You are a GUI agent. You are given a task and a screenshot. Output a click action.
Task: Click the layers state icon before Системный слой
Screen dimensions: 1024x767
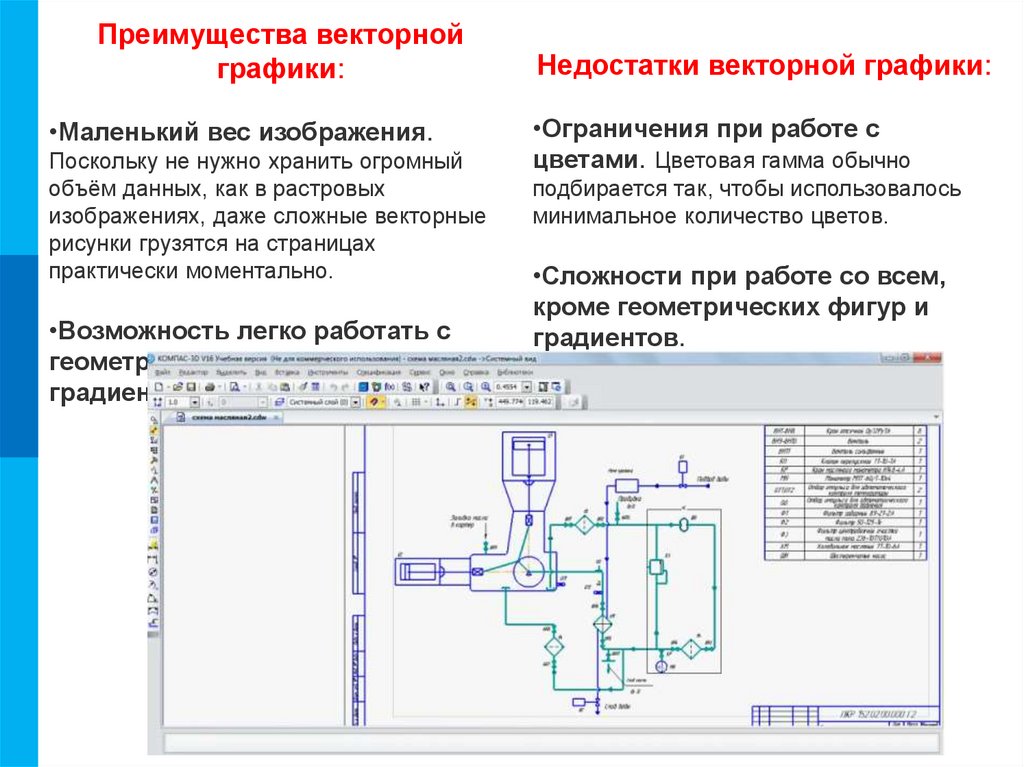click(x=278, y=402)
